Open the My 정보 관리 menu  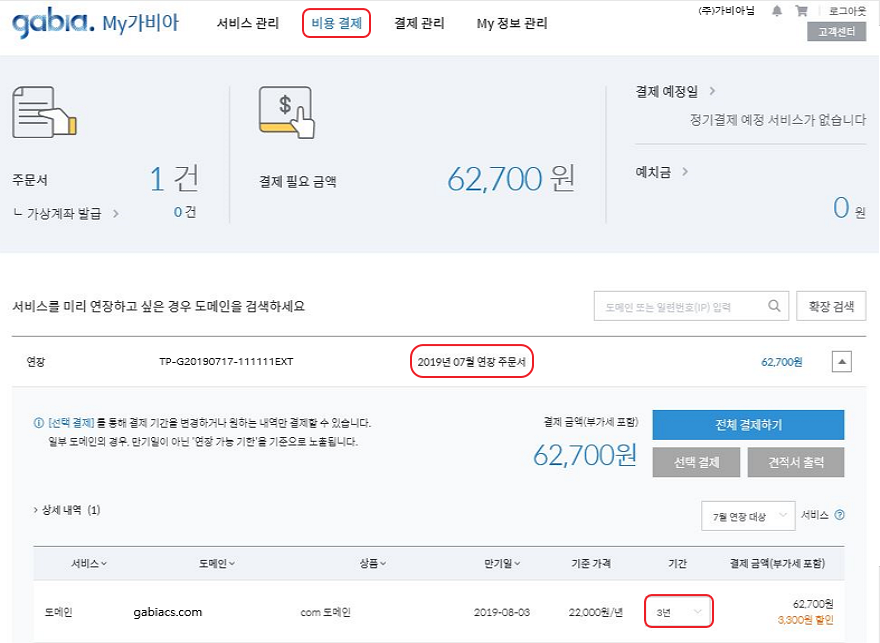512,23
